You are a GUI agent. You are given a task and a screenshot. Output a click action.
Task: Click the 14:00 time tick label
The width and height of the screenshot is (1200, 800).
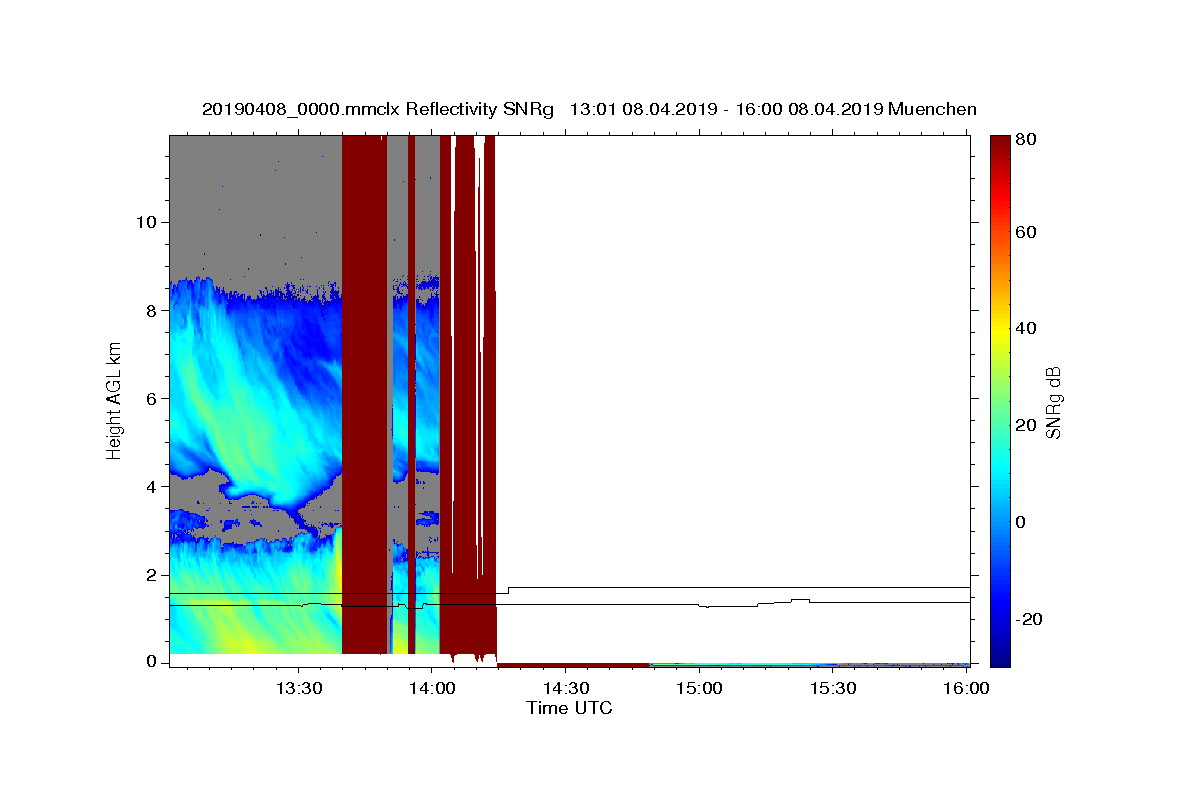tap(432, 688)
